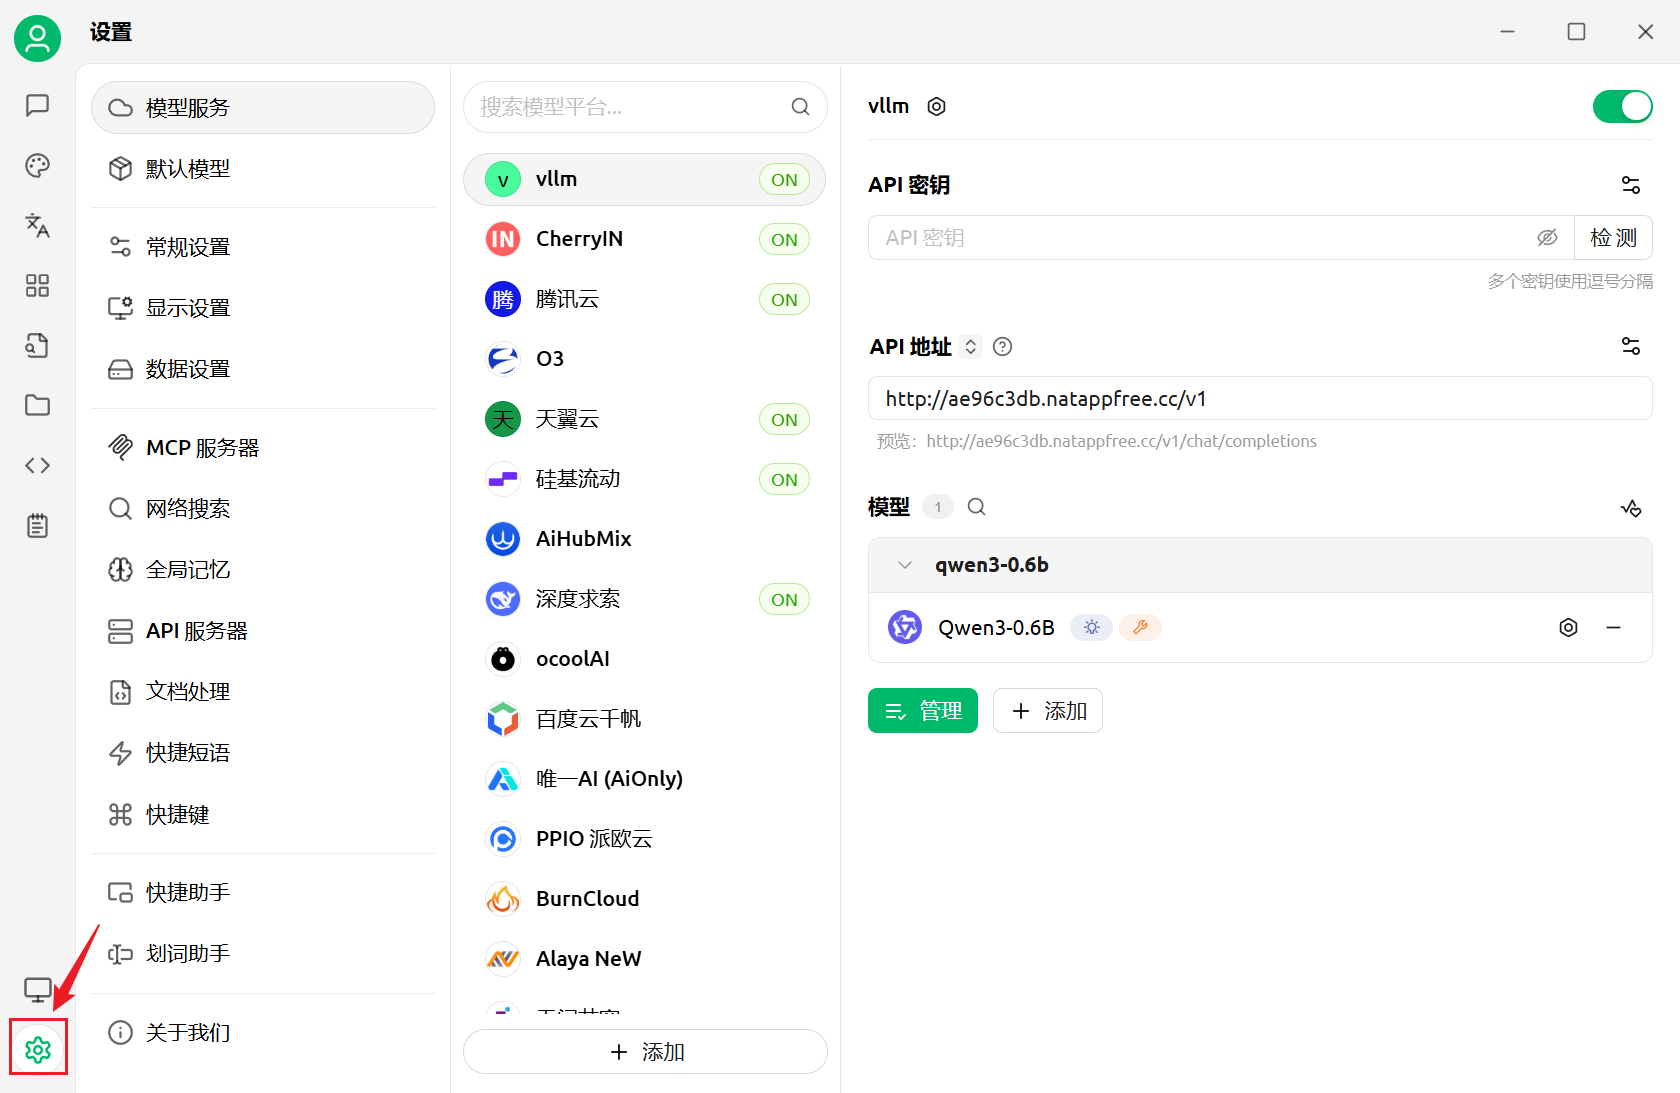Open the translate sidebar icon
The height and width of the screenshot is (1093, 1680).
(37, 226)
